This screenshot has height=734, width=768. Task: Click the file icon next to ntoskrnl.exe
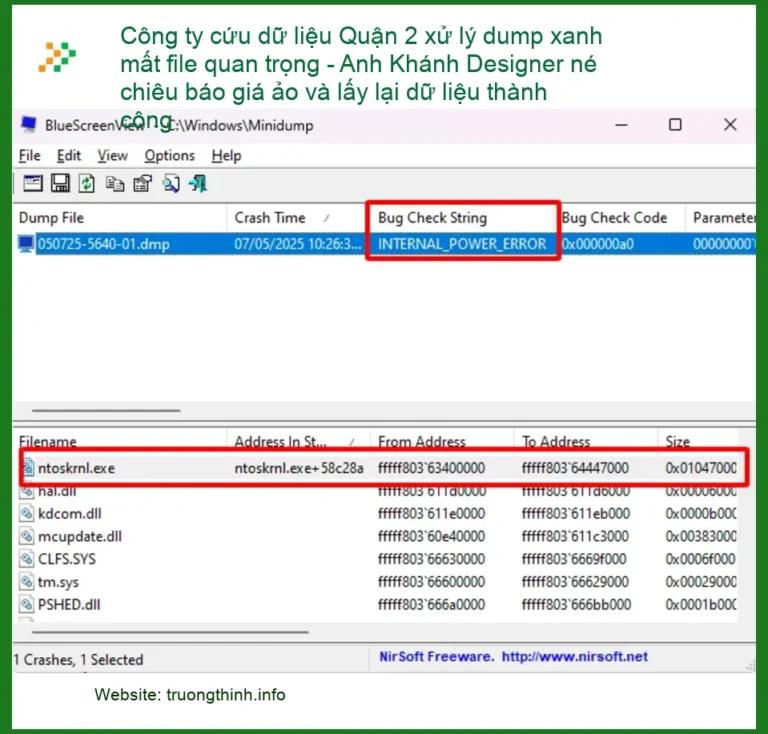pyautogui.click(x=28, y=468)
